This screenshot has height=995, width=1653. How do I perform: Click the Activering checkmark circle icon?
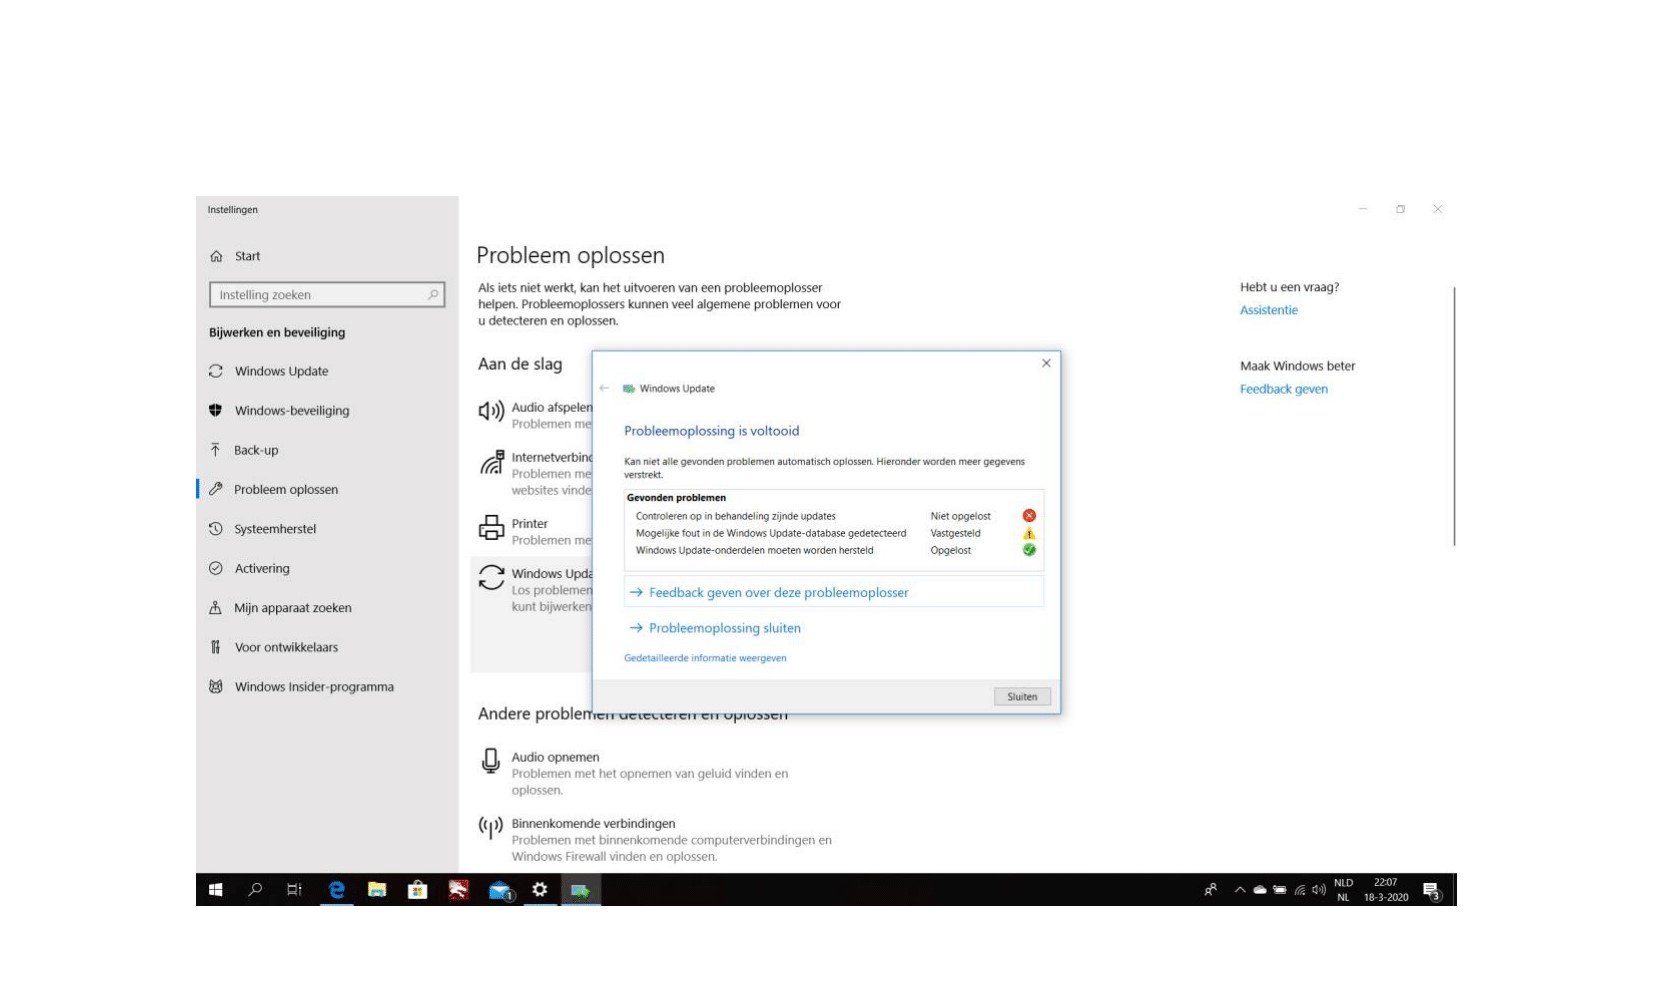click(215, 568)
